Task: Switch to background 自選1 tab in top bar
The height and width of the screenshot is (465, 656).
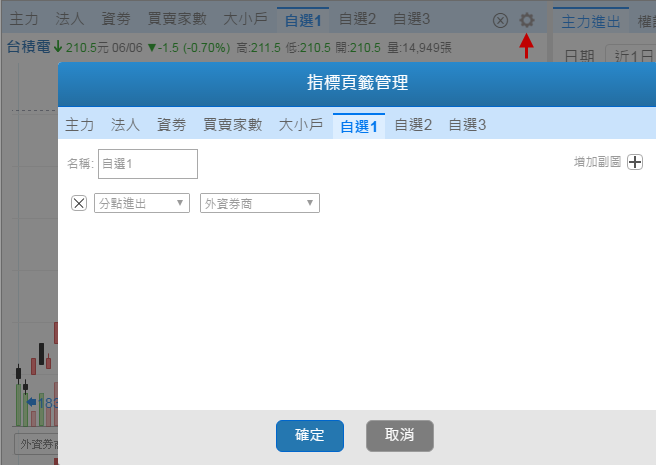Action: 303,20
